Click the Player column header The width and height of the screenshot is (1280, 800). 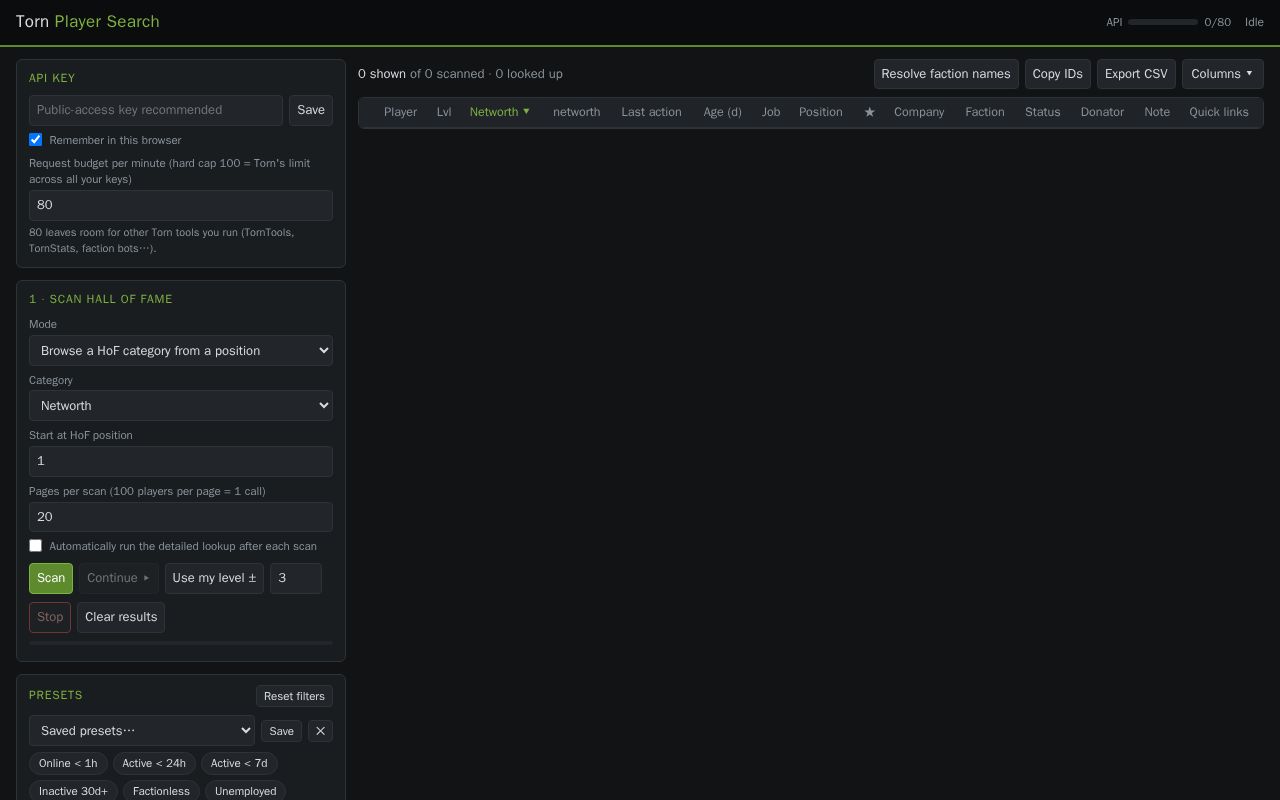click(400, 112)
